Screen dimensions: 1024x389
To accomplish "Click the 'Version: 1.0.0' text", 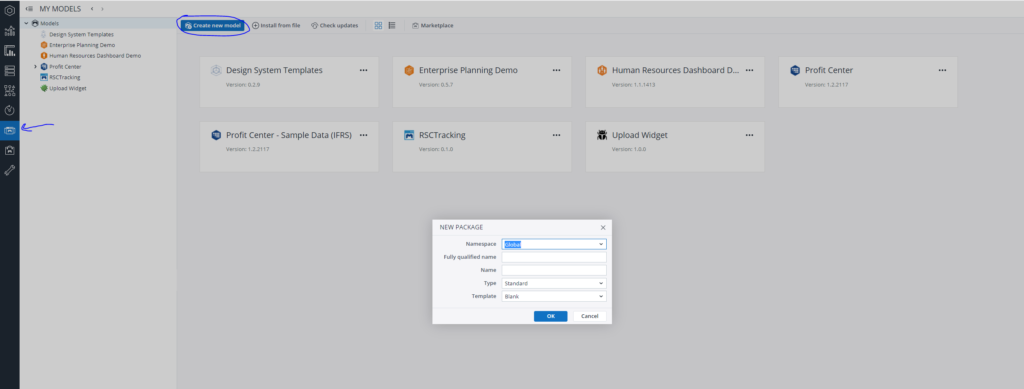I will (x=628, y=149).
